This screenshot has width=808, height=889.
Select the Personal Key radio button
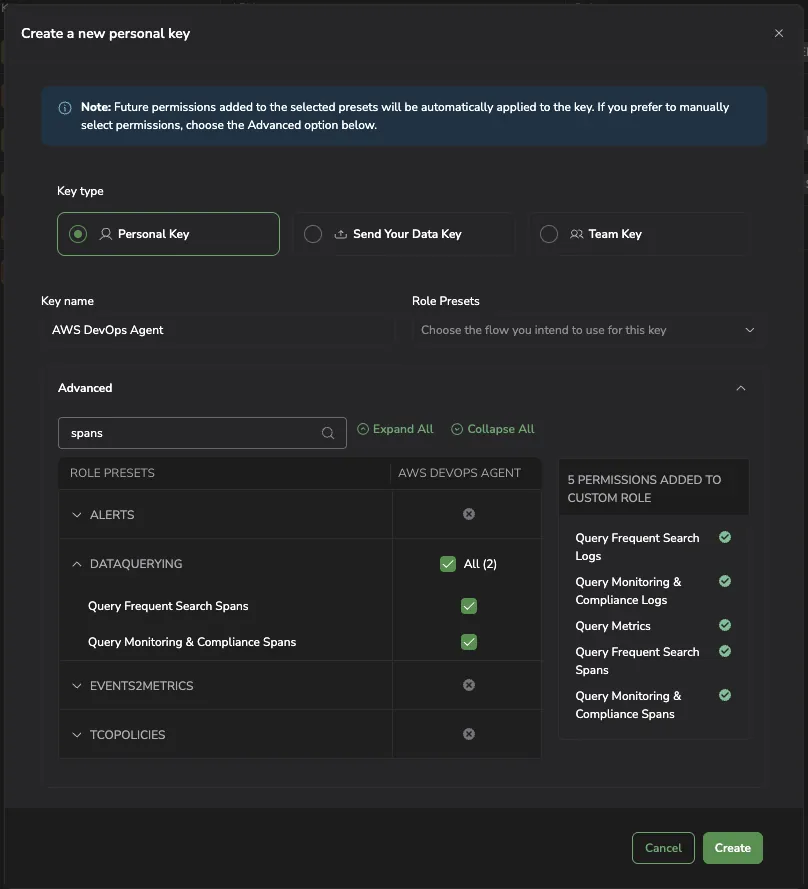[78, 234]
